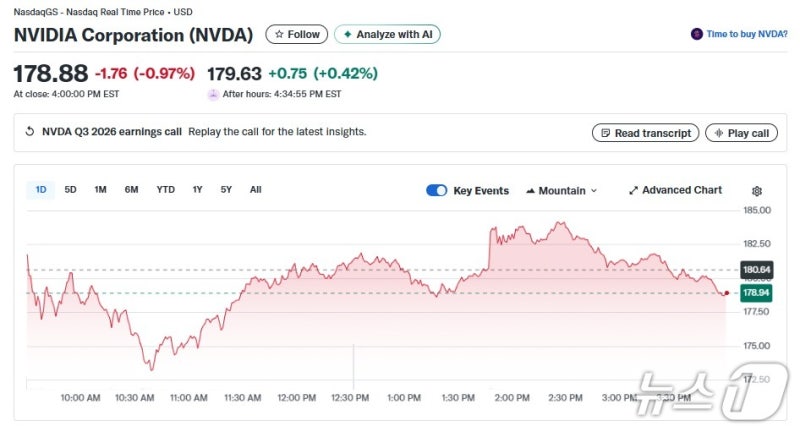Select the YTD time range
The height and width of the screenshot is (432, 800).
click(165, 189)
